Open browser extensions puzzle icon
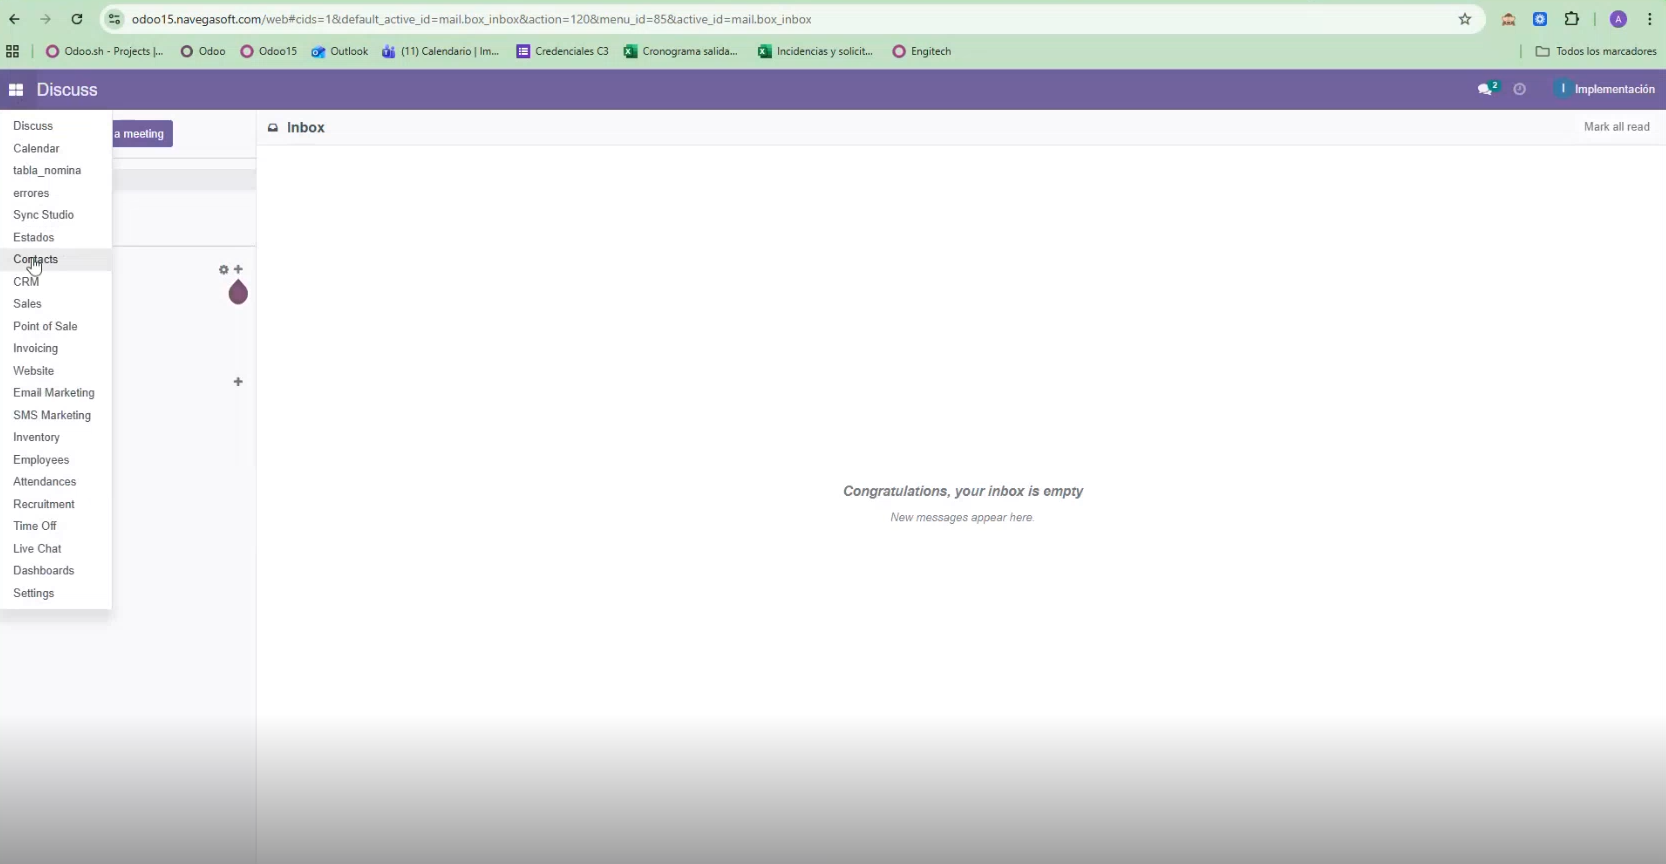Screen dimensions: 1666x864 (x=1571, y=19)
